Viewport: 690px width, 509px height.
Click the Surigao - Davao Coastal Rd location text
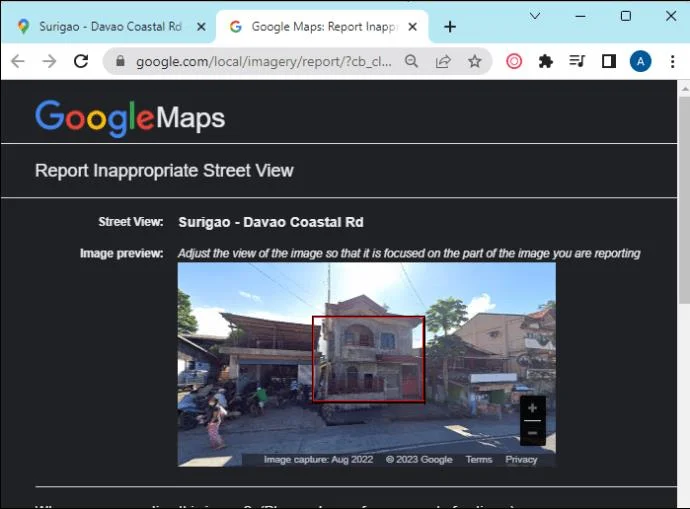point(271,222)
